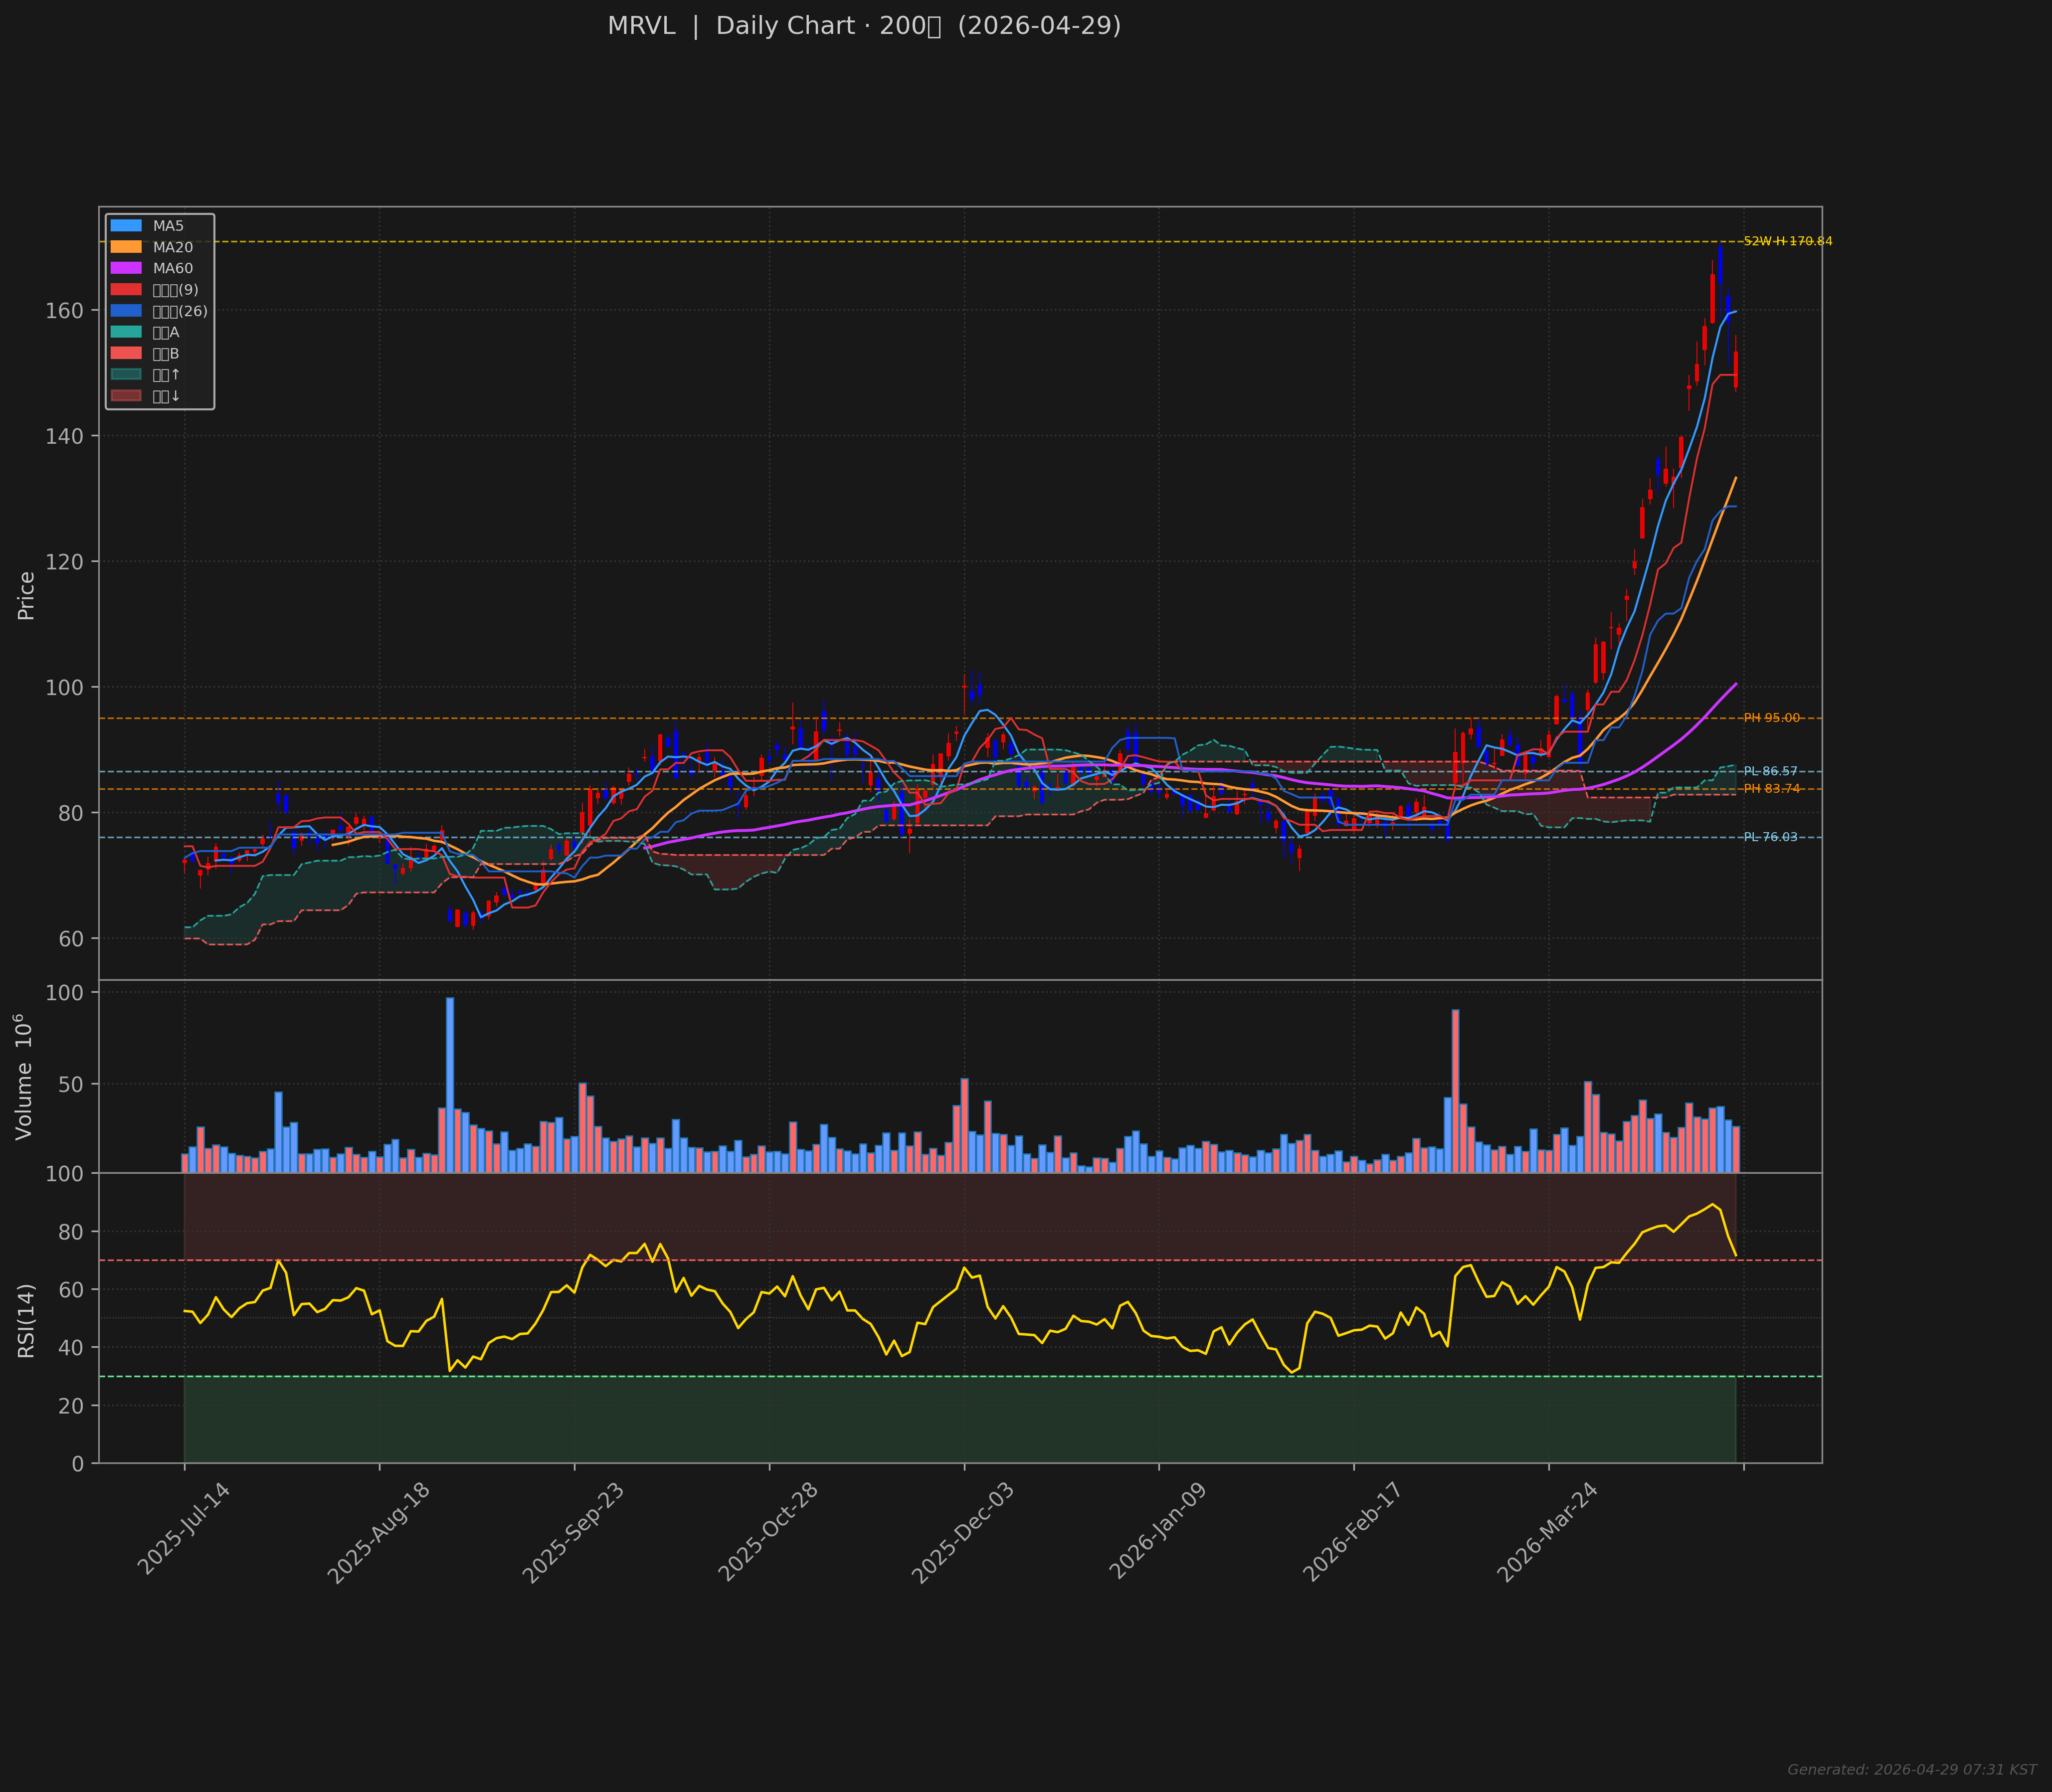Click the up-arrow cloud legend swatch
The height and width of the screenshot is (1792, 2052).
tap(126, 375)
